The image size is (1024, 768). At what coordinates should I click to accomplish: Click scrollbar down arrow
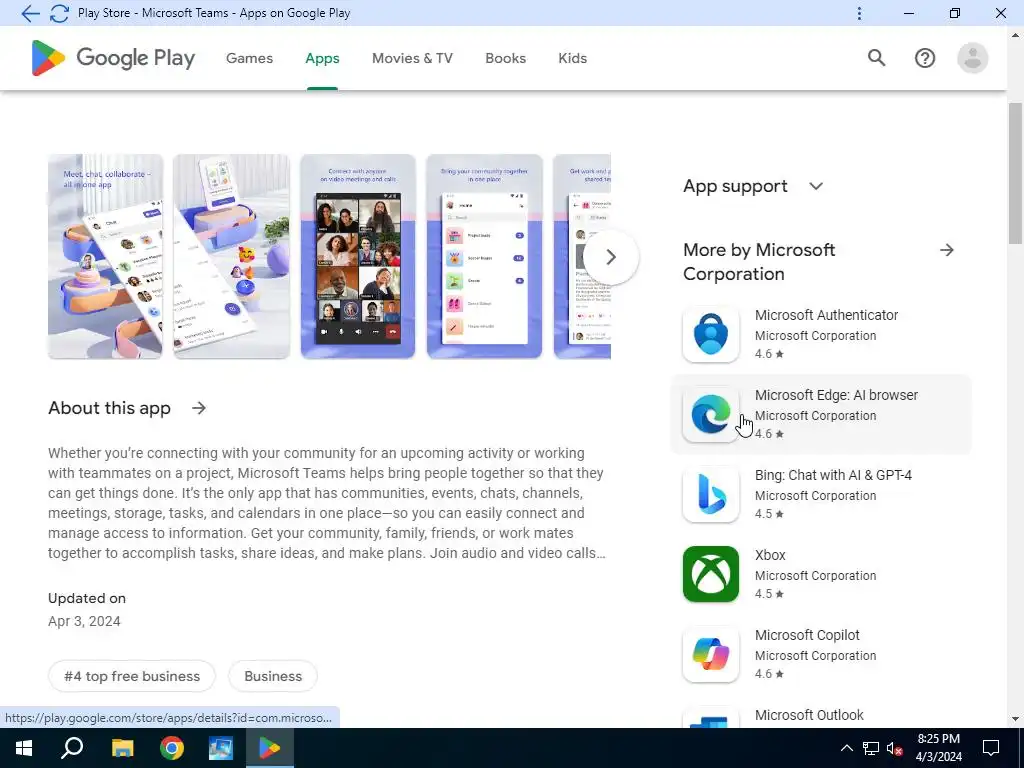(x=1016, y=720)
